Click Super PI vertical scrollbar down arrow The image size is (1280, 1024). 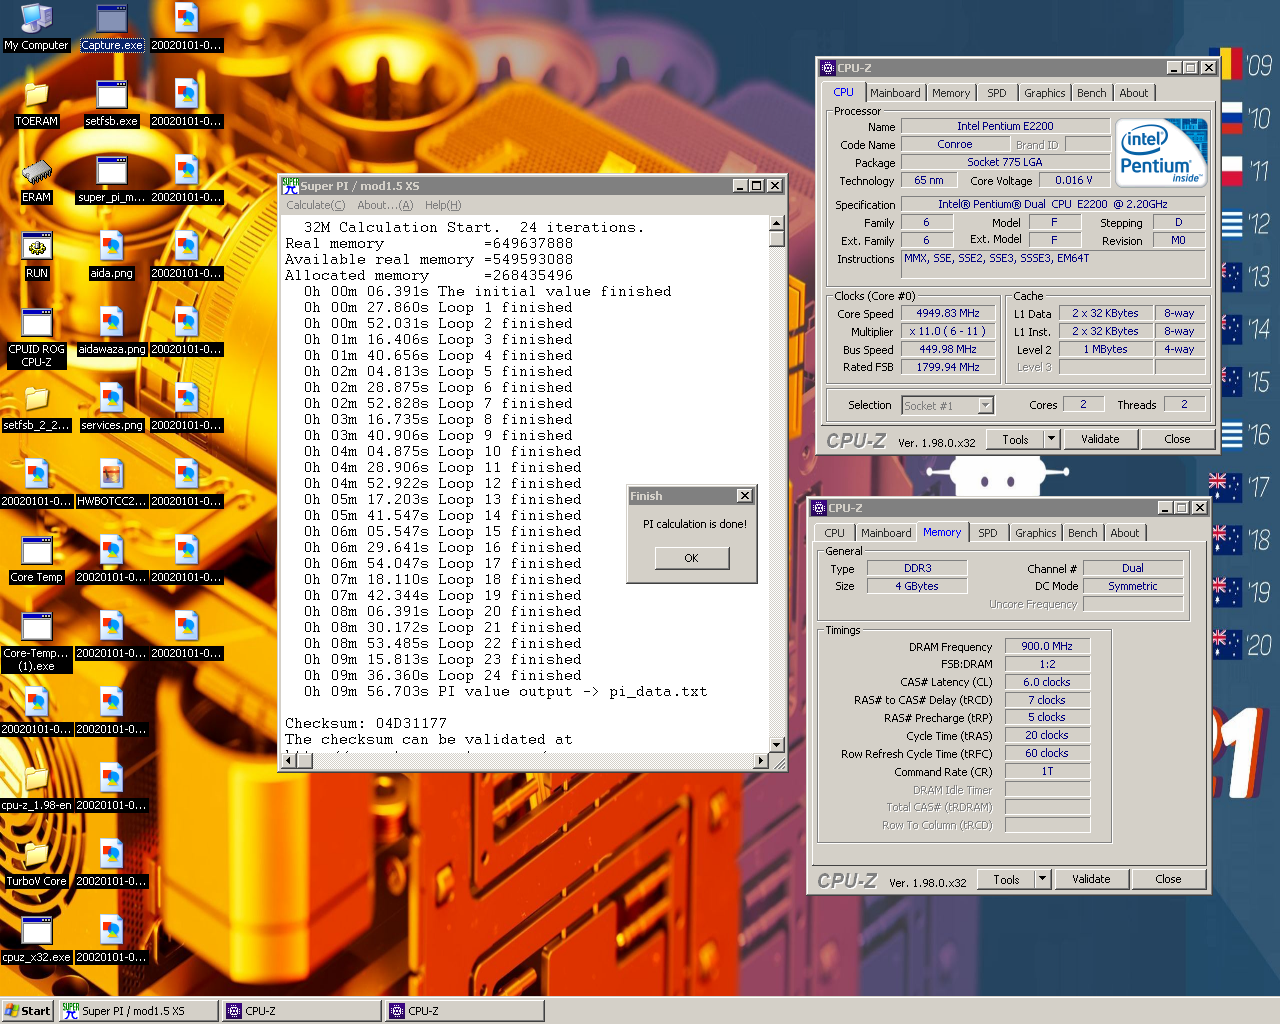coord(776,745)
